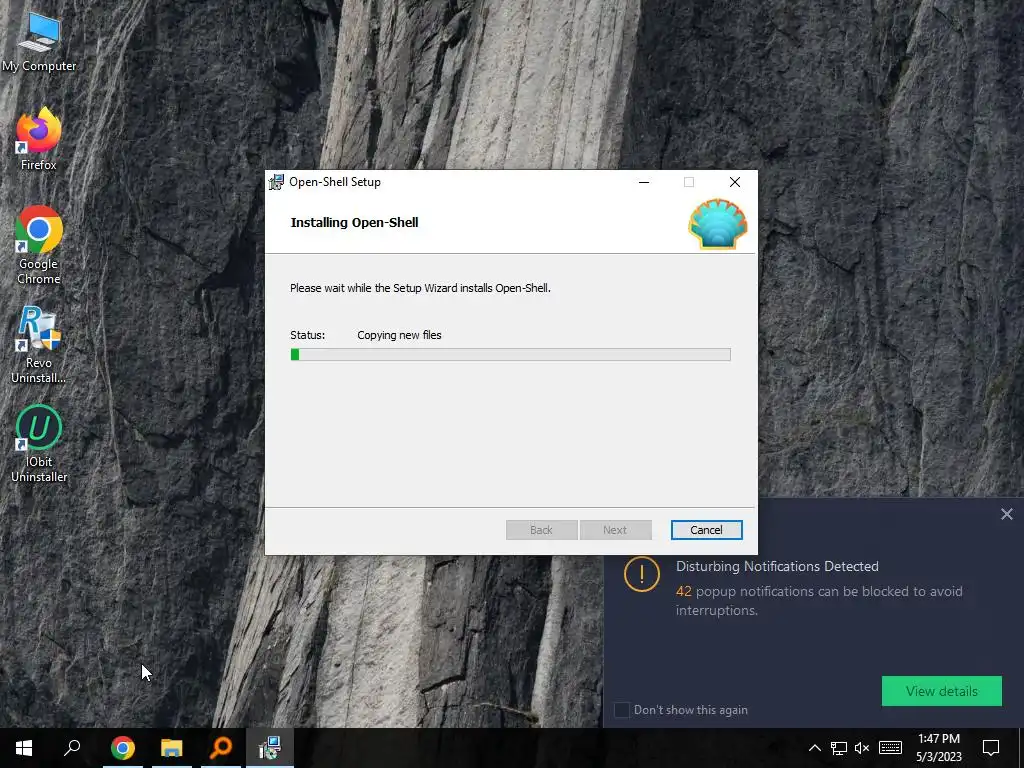Image resolution: width=1024 pixels, height=768 pixels.
Task: Click the muted volume tray icon
Action: 862,748
